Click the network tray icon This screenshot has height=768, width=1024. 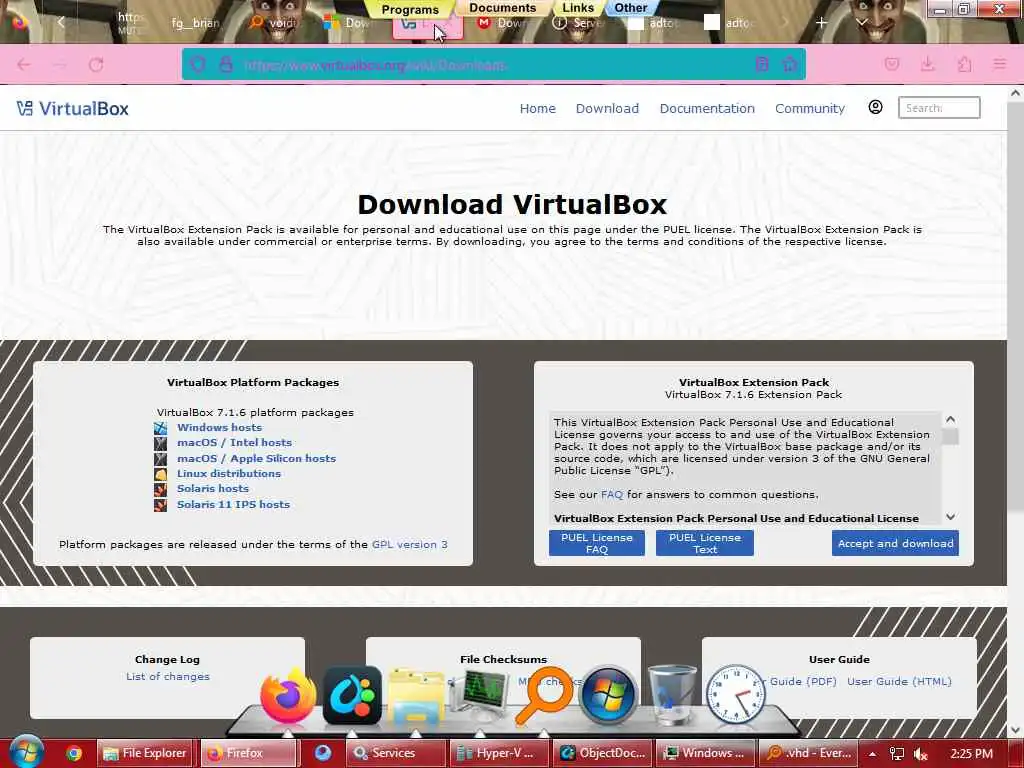point(897,753)
